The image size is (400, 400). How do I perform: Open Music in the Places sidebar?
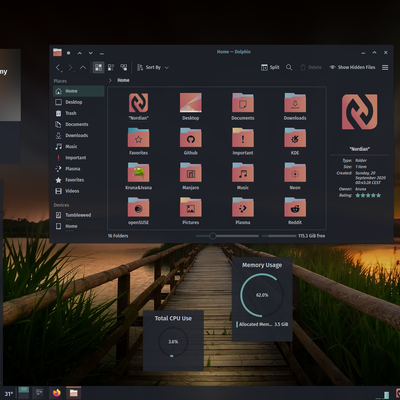click(79, 146)
